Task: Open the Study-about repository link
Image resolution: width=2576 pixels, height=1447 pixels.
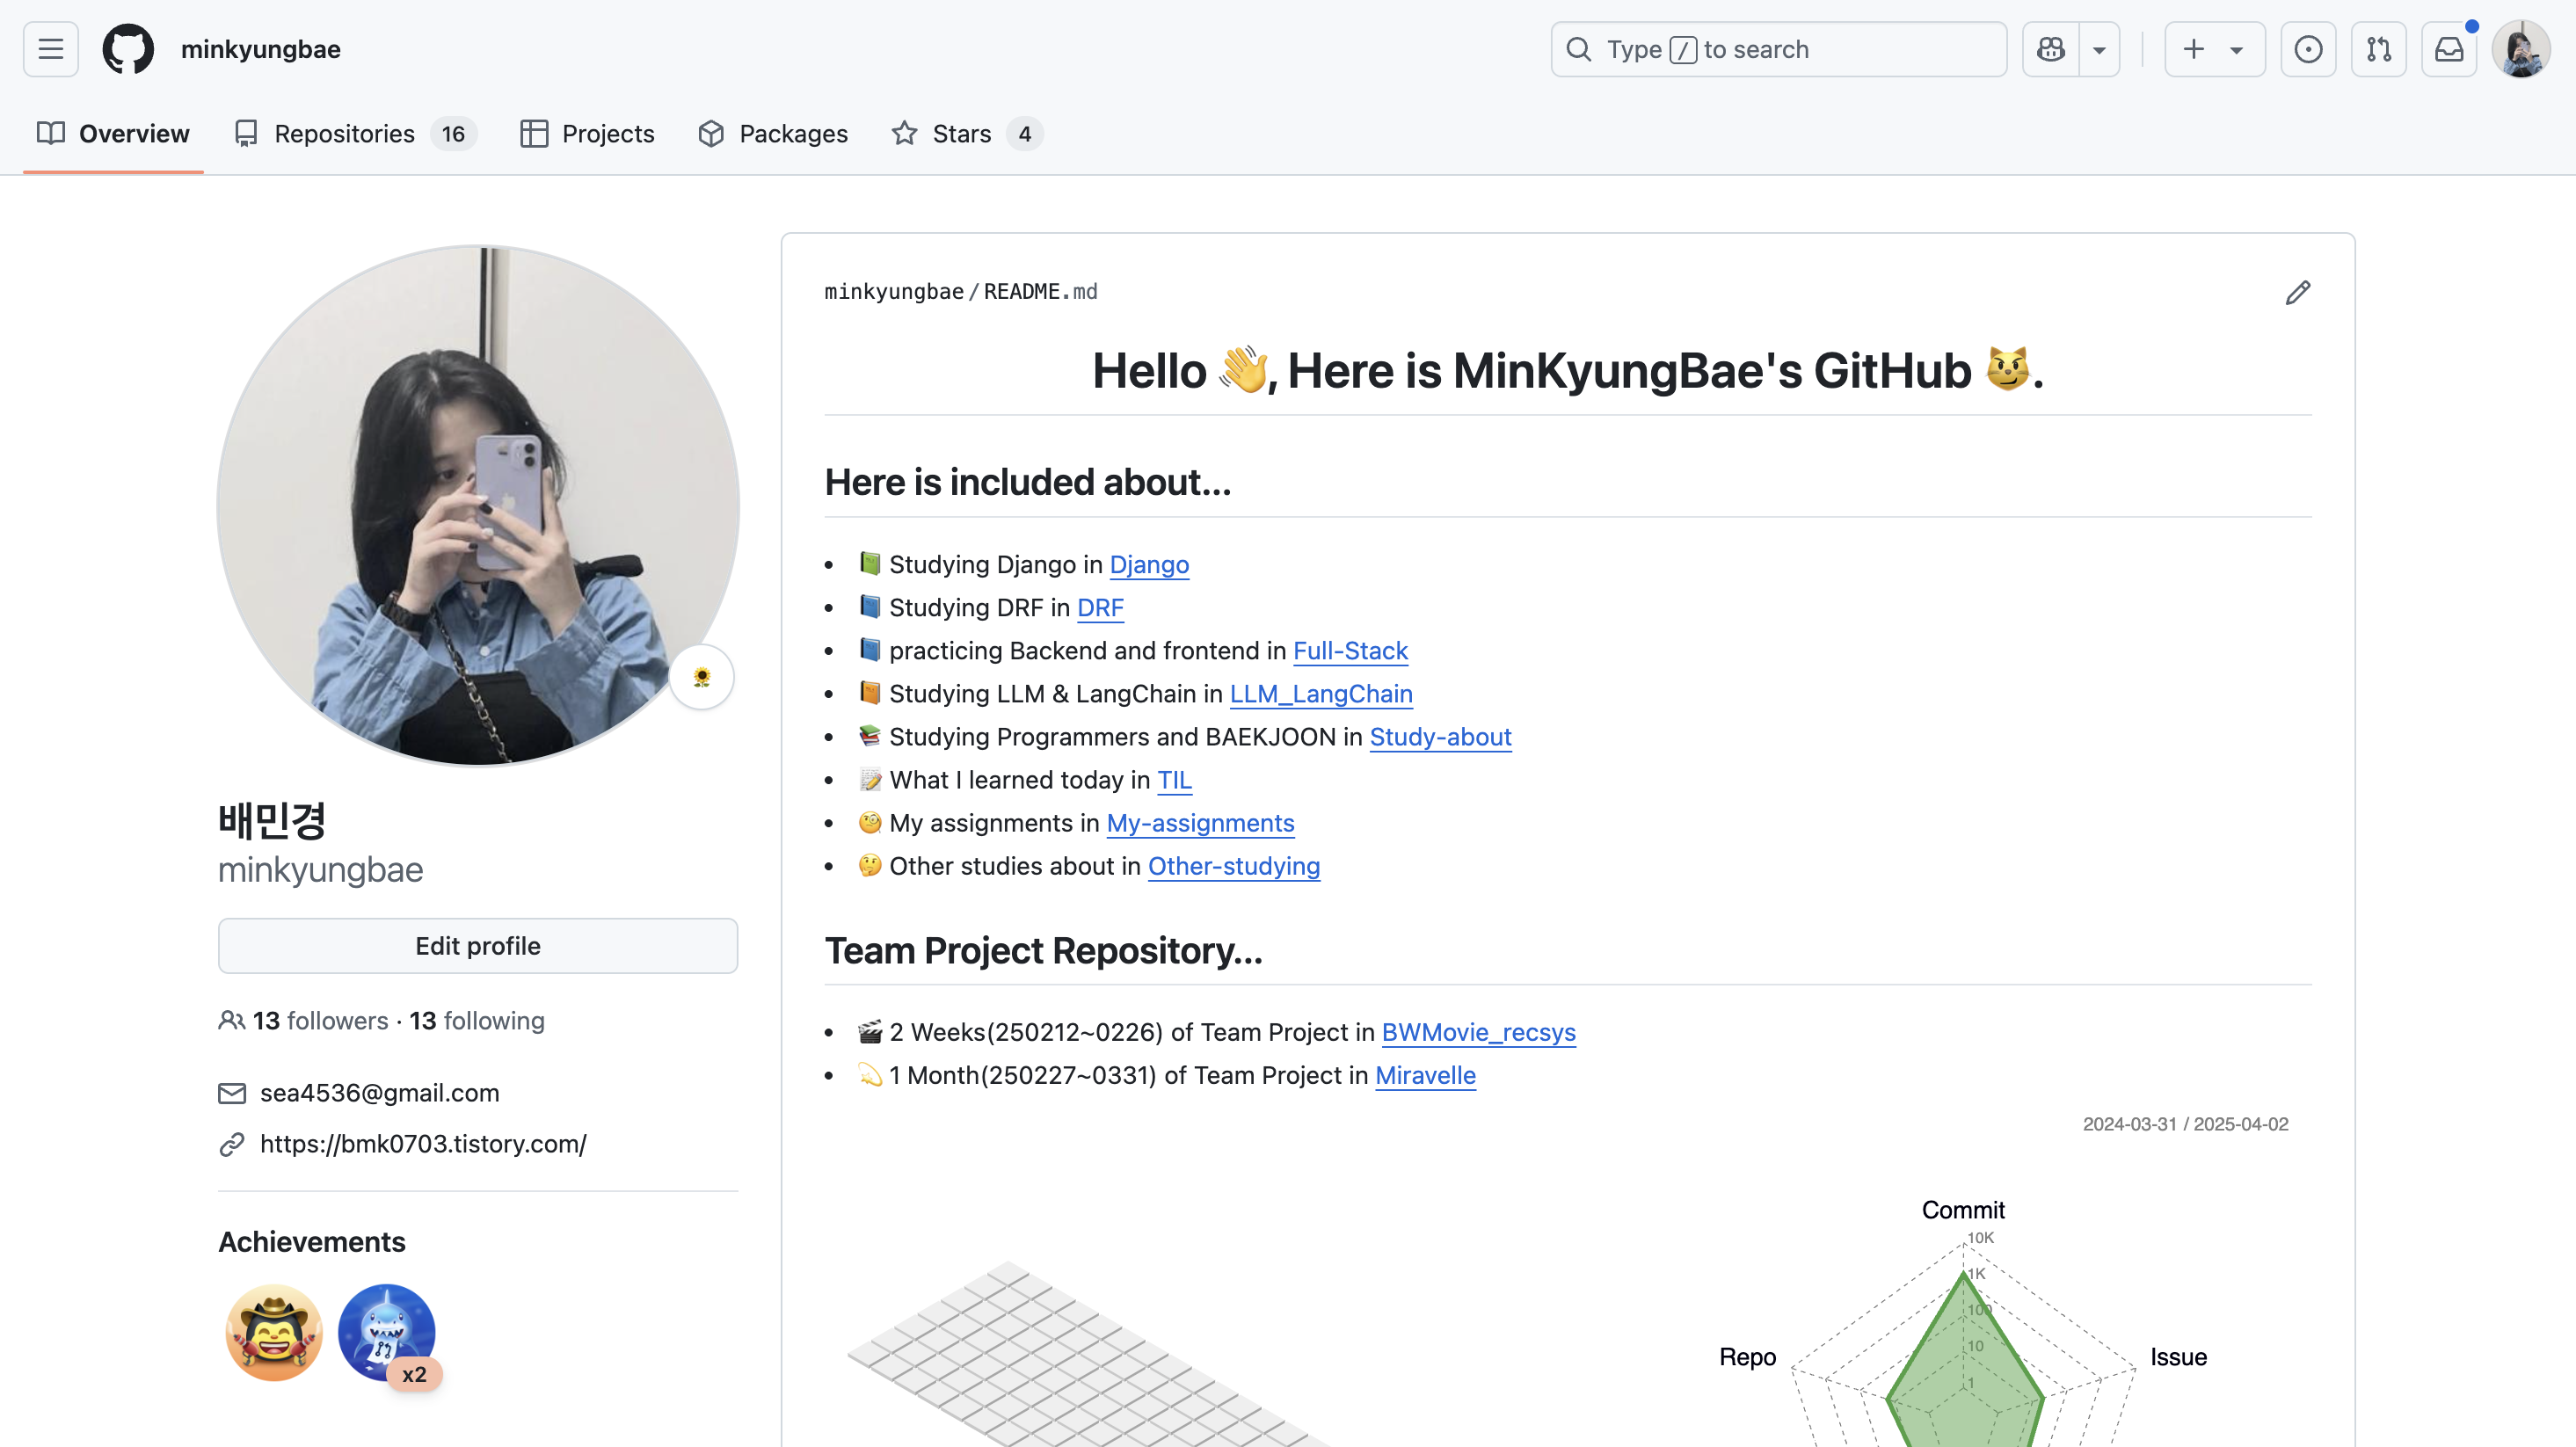Action: pos(1440,737)
